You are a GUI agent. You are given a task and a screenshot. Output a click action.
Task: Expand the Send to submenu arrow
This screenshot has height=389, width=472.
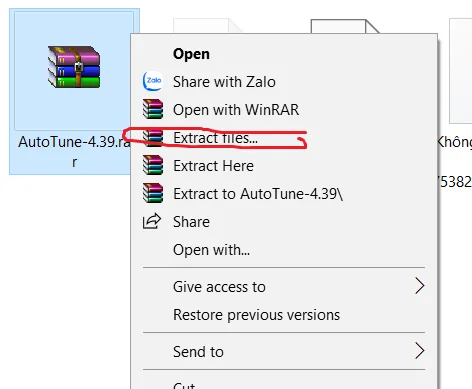click(420, 351)
